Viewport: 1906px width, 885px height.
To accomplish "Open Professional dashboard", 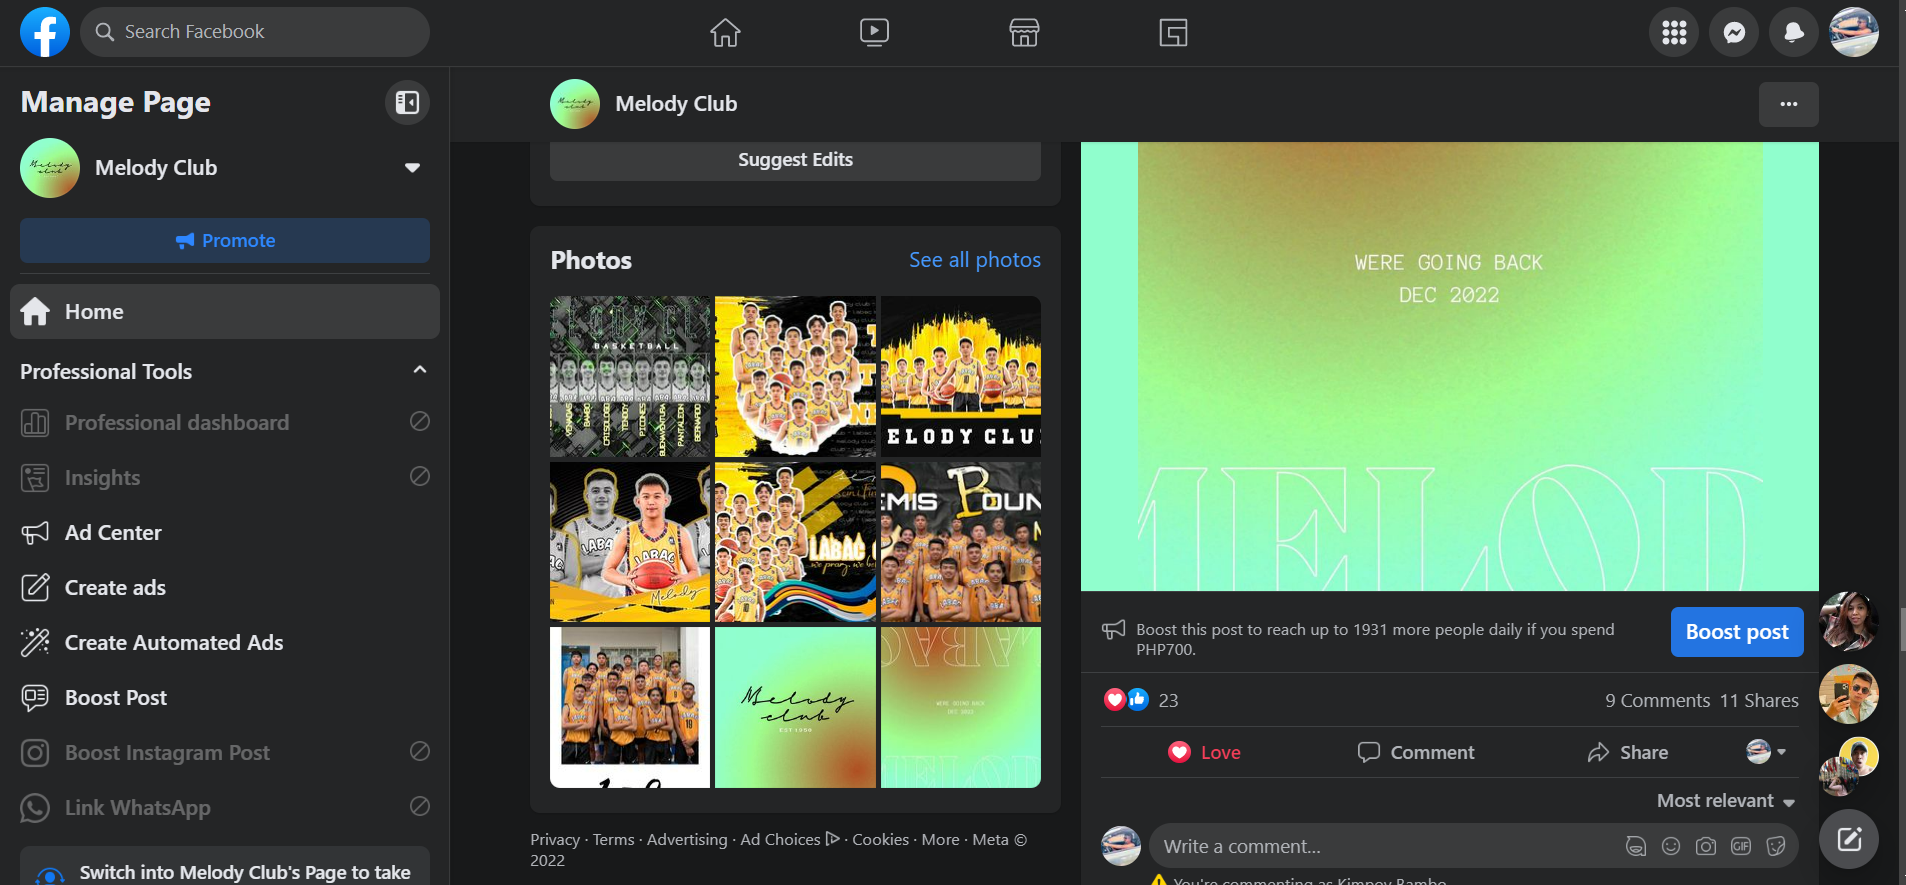I will [225, 423].
